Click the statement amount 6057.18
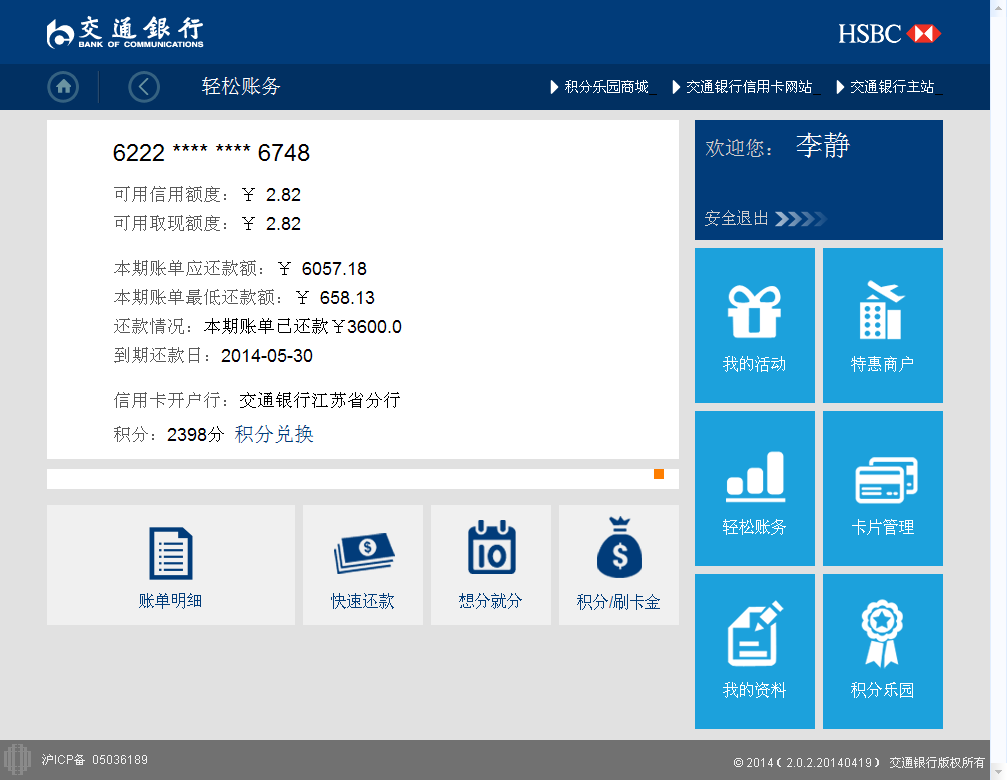This screenshot has height=780, width=1007. [x=334, y=268]
